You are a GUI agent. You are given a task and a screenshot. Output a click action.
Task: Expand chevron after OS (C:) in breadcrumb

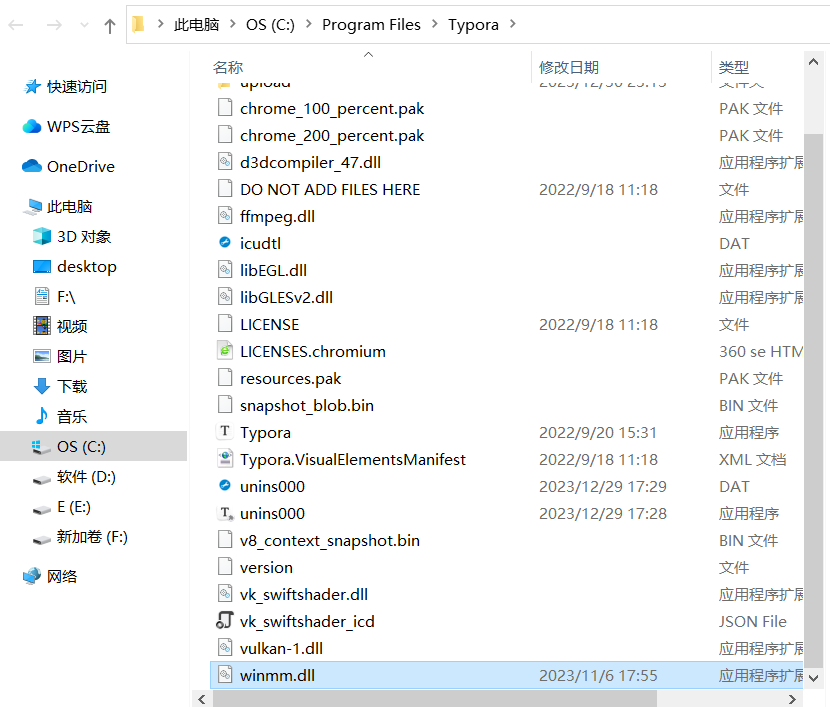point(309,24)
